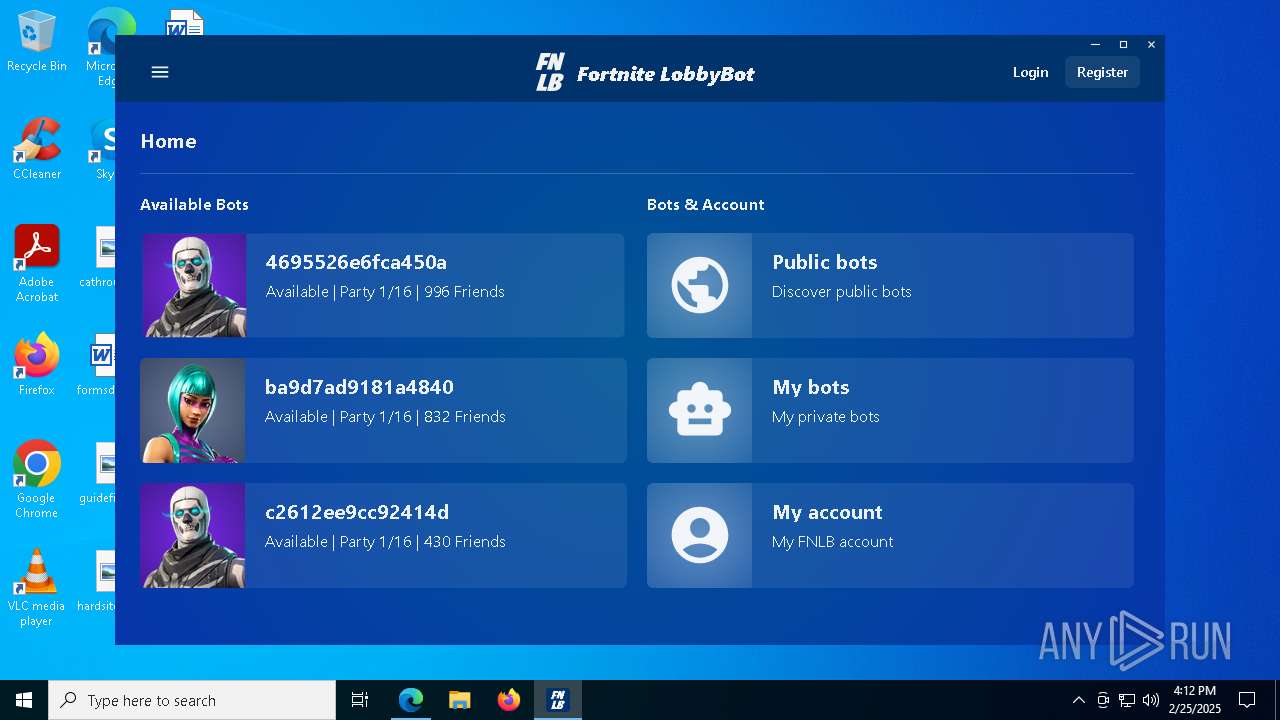
Task: Click 'Discover public bots' text
Action: tap(842, 292)
